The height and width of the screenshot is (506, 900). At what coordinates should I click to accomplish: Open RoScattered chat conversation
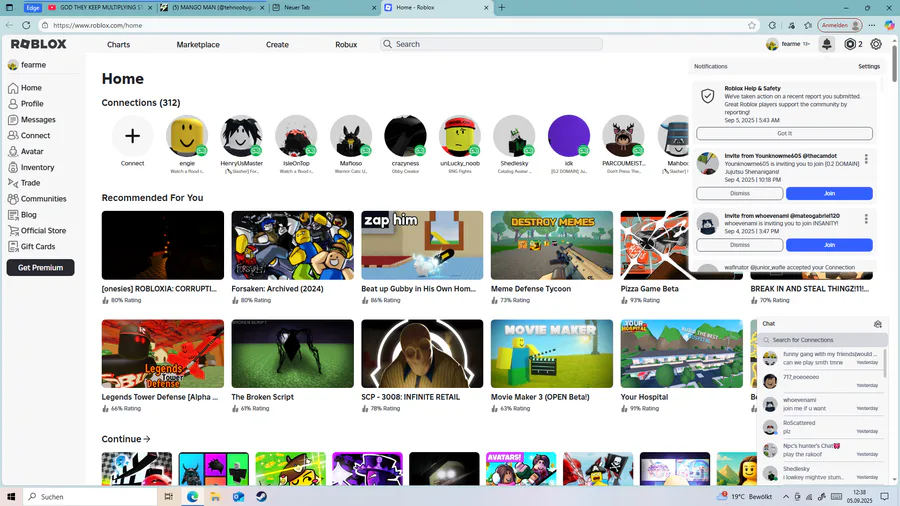[821, 427]
